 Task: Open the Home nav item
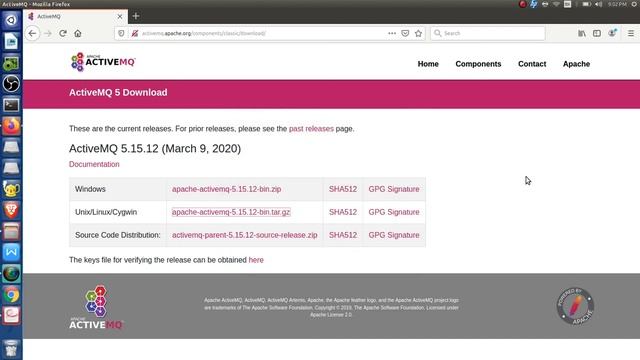[428, 64]
